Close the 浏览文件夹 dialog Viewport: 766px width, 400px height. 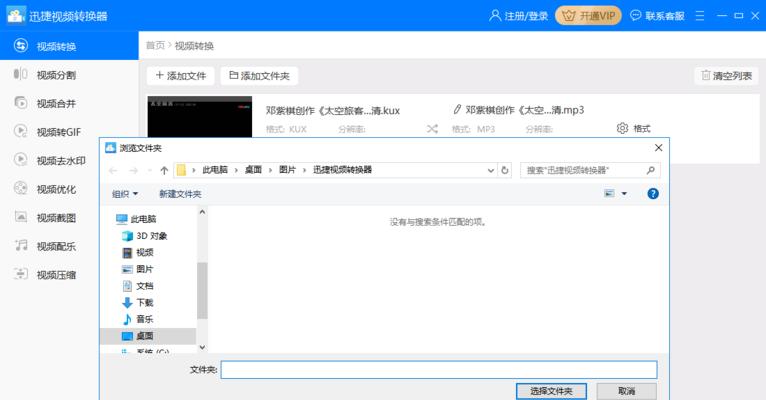pos(659,147)
